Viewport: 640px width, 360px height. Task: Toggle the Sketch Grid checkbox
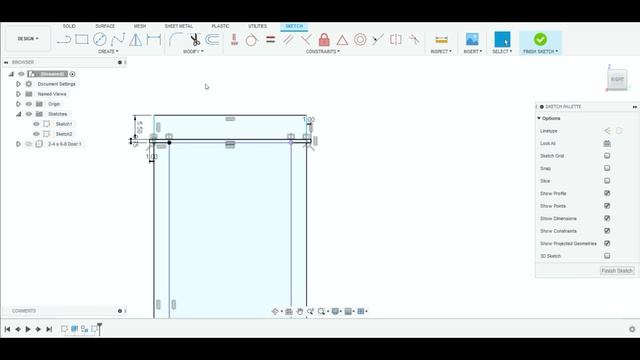click(607, 156)
